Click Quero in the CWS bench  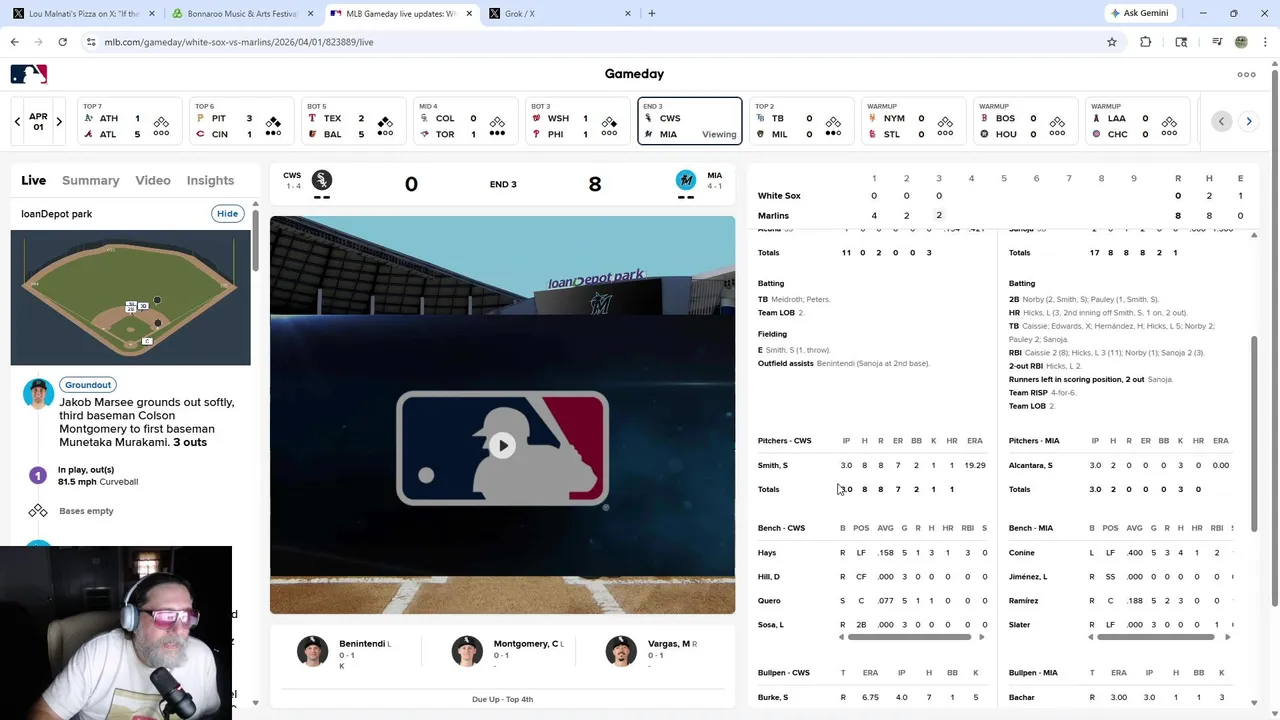point(769,601)
